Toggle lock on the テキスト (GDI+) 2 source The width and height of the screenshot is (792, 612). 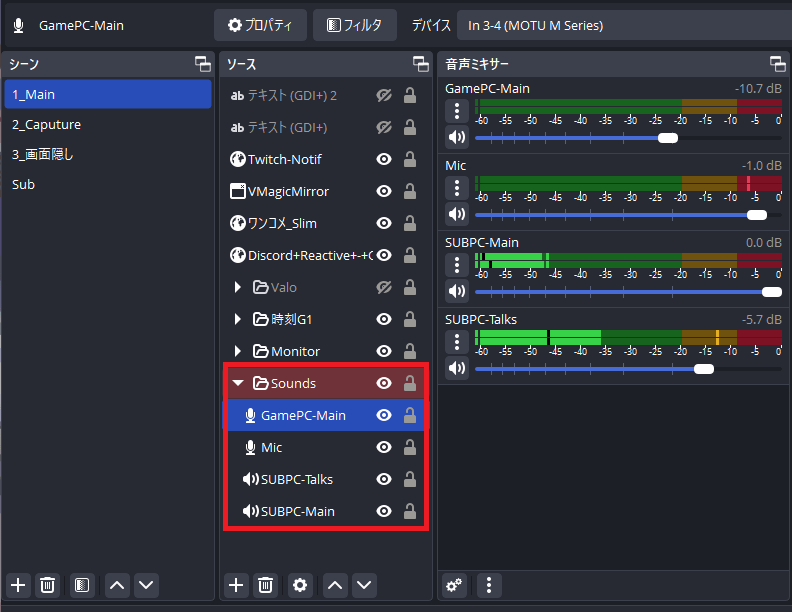[x=410, y=95]
